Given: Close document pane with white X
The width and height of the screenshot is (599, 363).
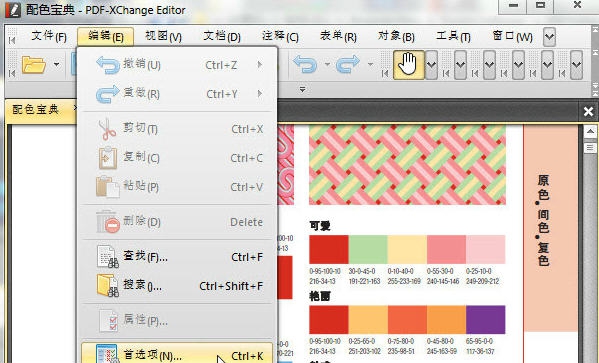Looking at the screenshot, I should [x=589, y=112].
